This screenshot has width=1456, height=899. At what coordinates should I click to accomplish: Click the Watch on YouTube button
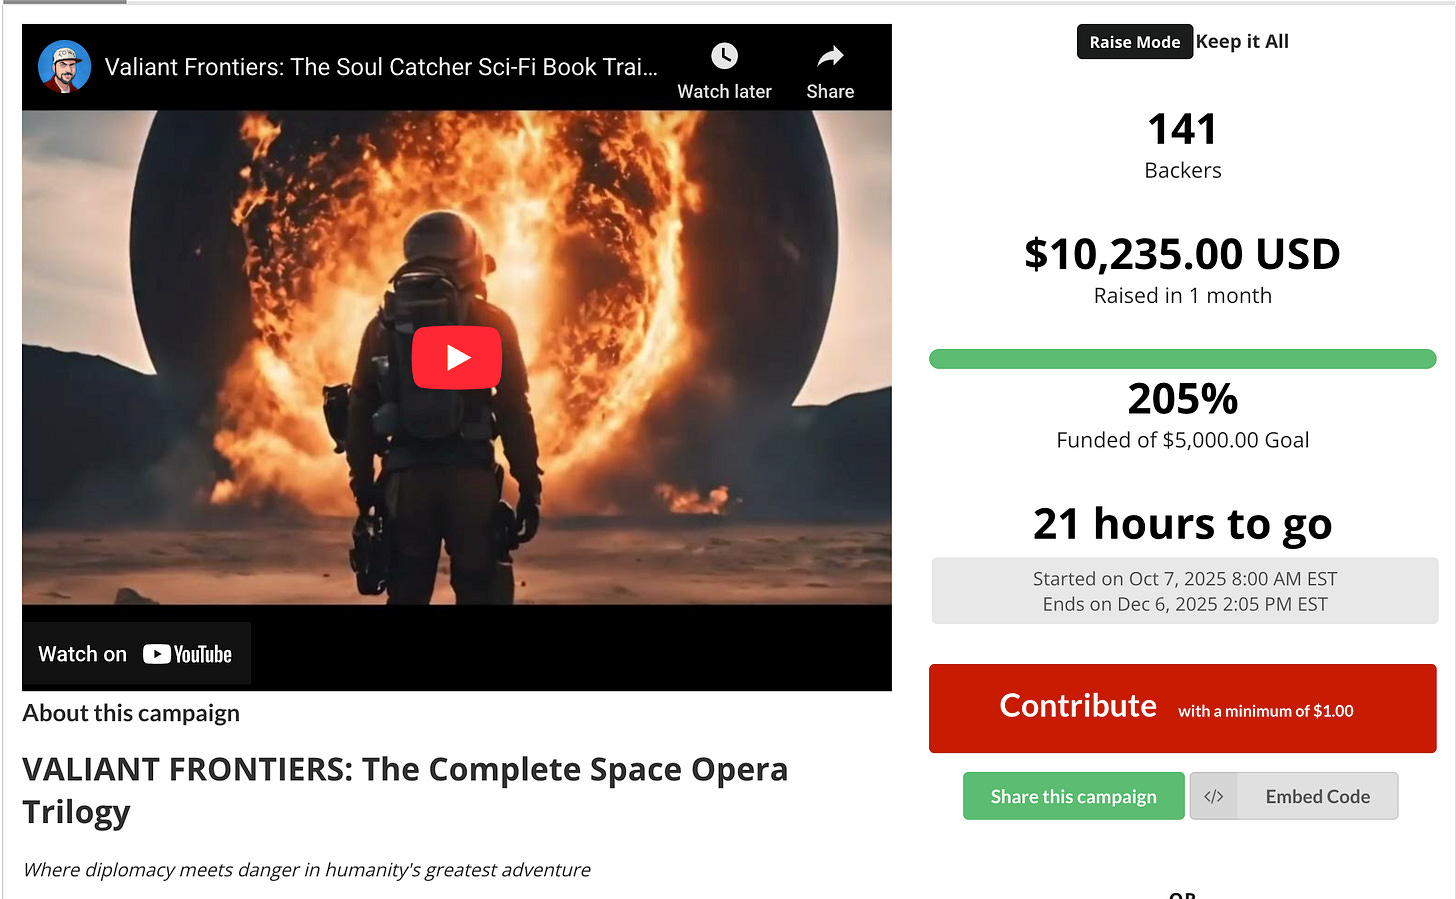136,654
